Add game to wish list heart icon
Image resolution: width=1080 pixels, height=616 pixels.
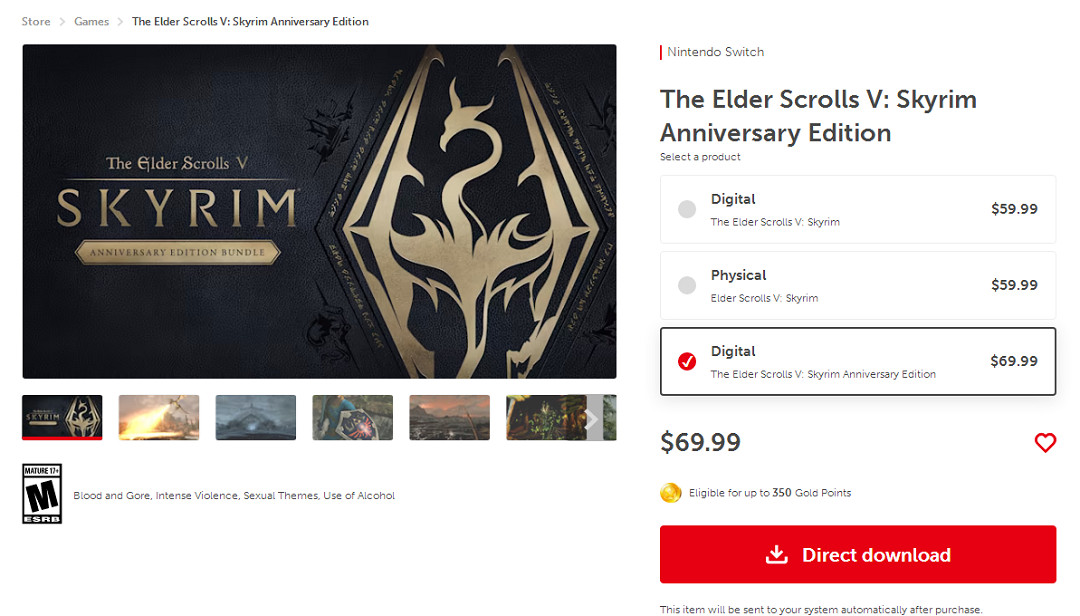pyautogui.click(x=1045, y=442)
